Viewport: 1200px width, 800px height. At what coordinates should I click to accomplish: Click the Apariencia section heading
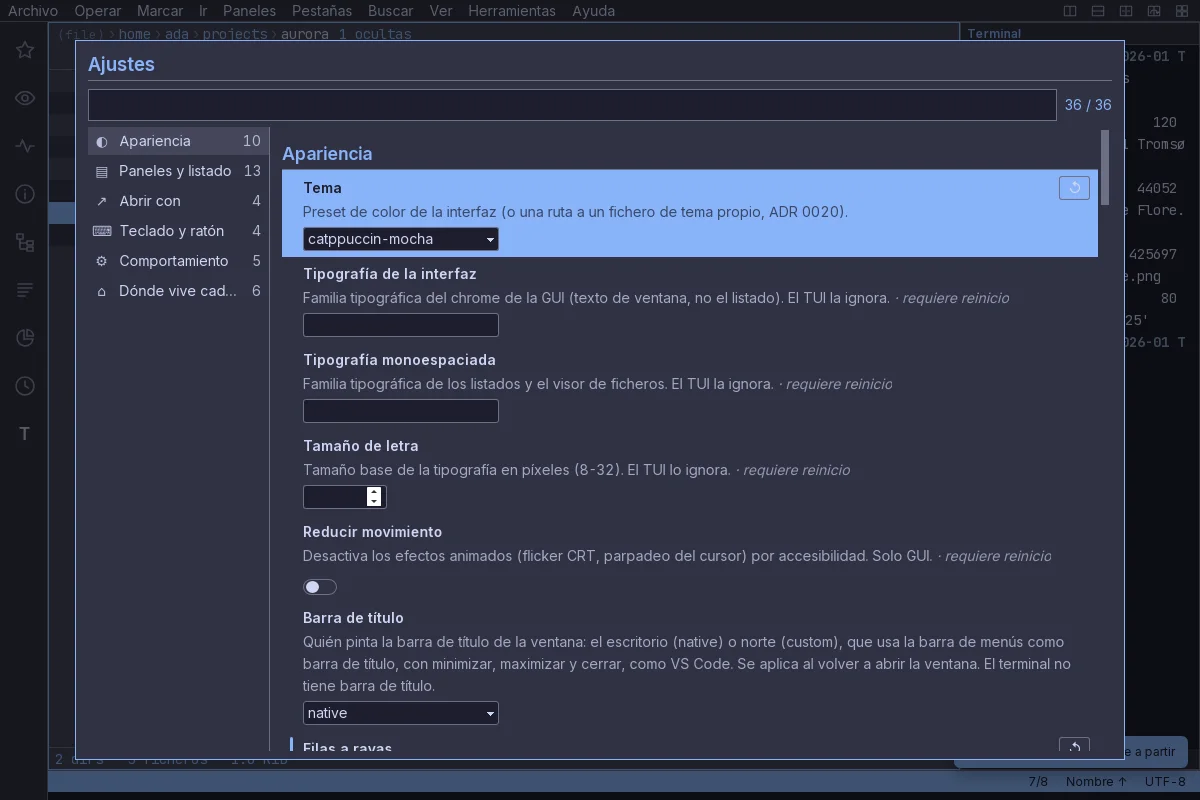(327, 154)
